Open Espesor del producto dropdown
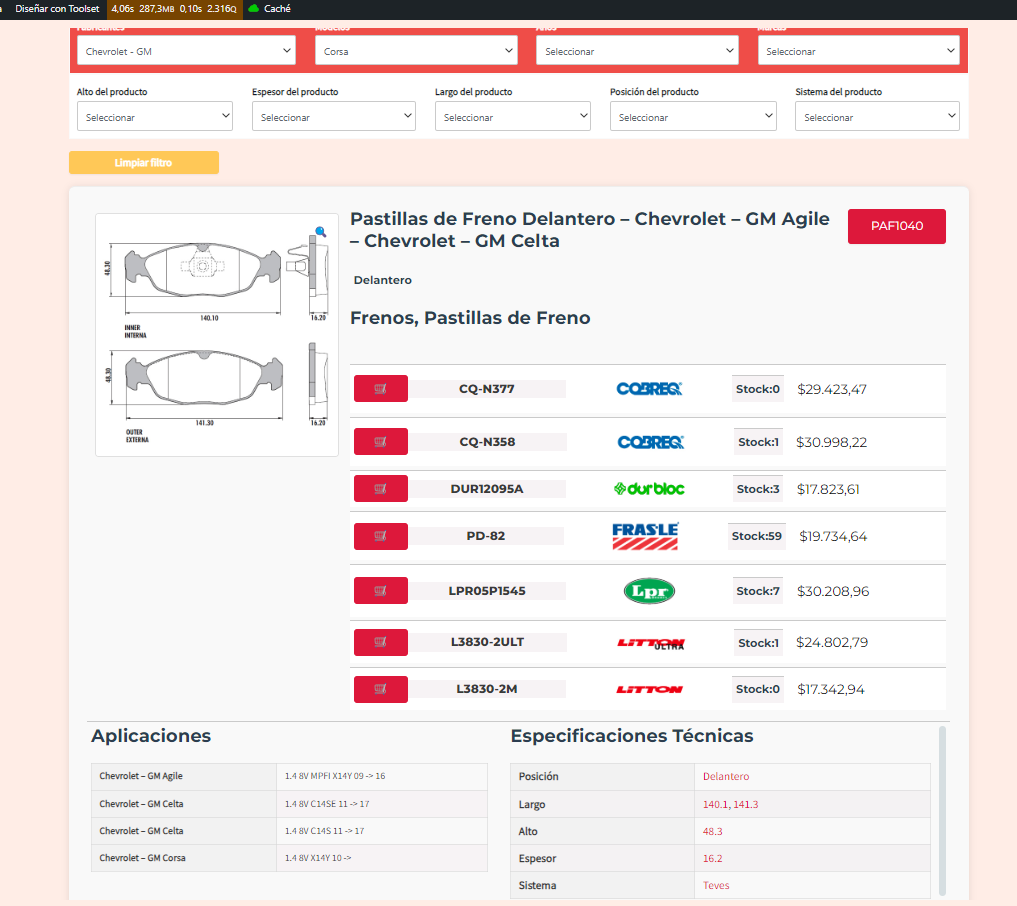The height and width of the screenshot is (906, 1017). point(334,117)
